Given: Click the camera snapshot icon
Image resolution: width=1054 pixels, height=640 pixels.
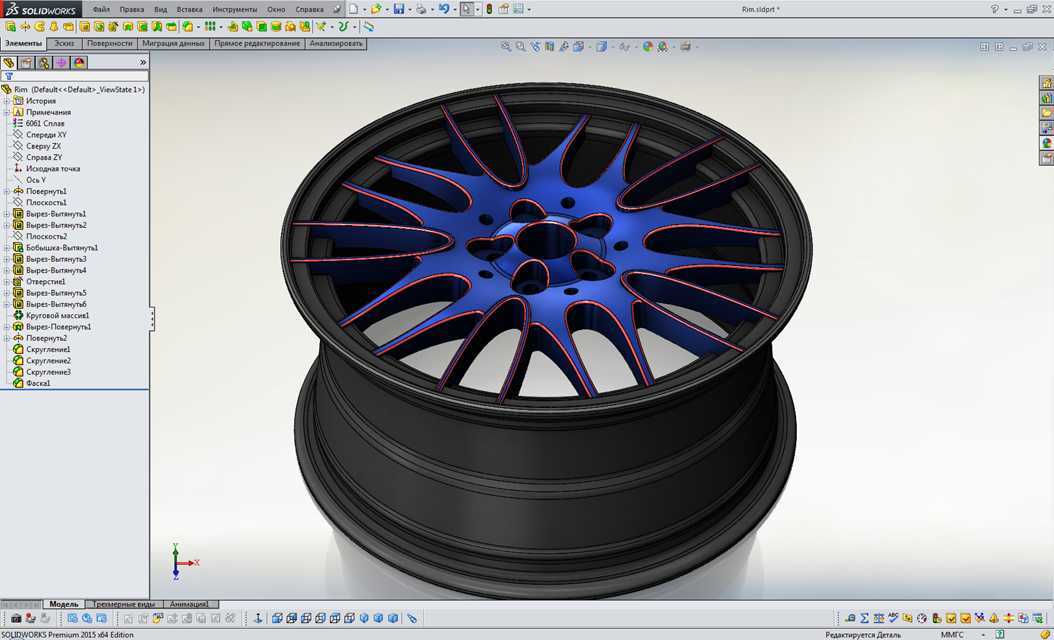Looking at the screenshot, I should click(x=15, y=618).
